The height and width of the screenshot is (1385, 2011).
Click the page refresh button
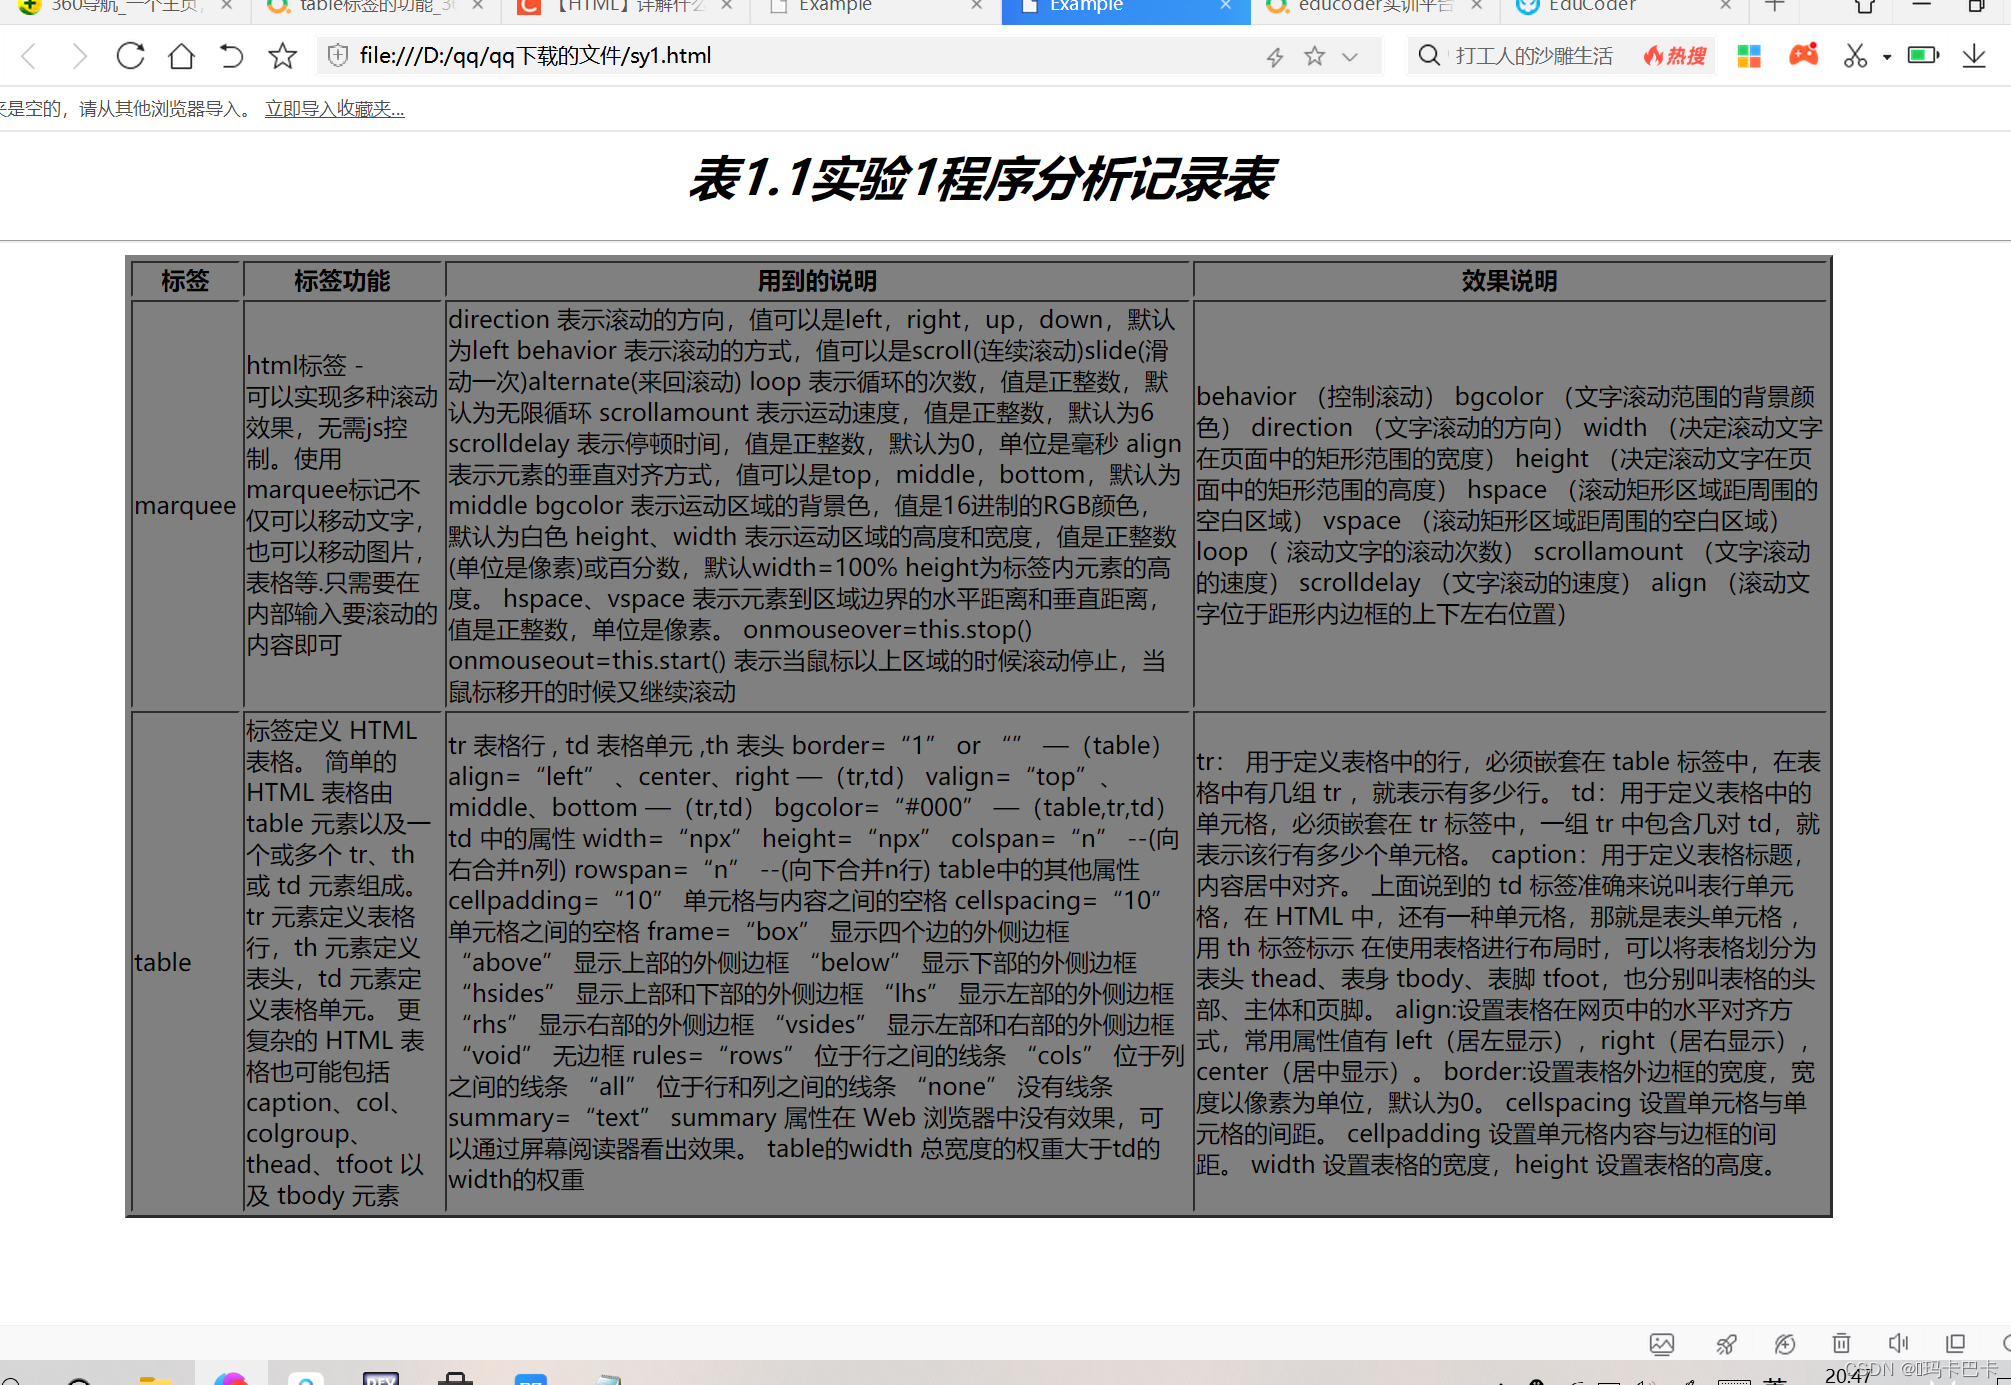click(x=130, y=55)
